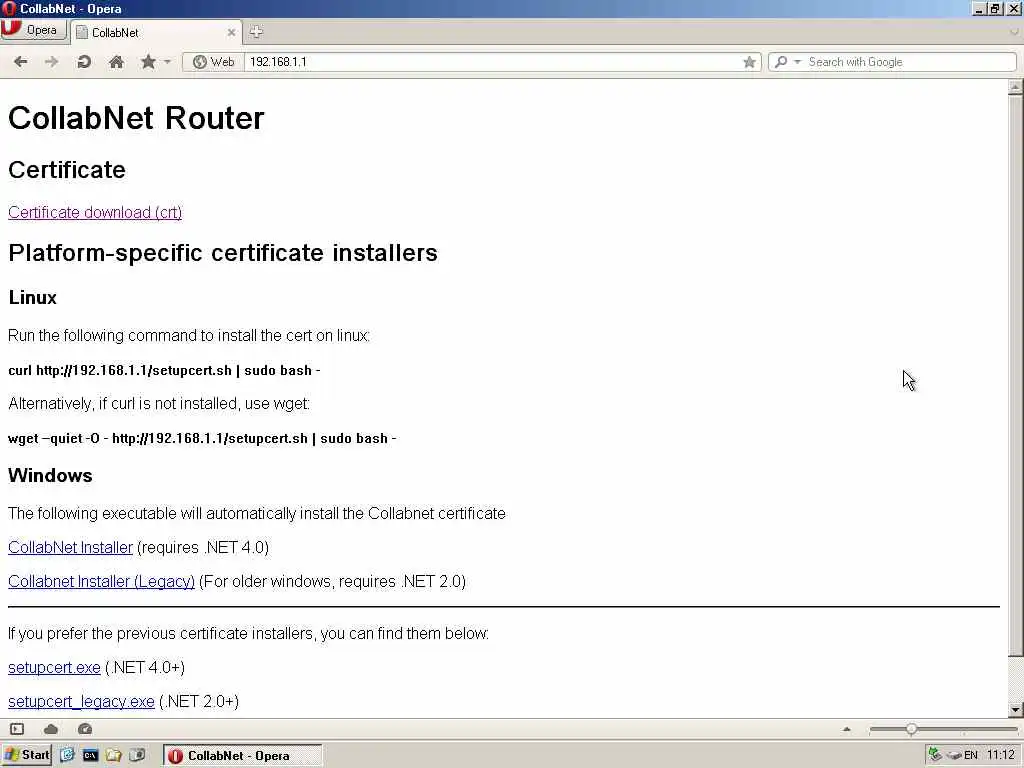Click the vertical scrollbar down arrow
The width and height of the screenshot is (1024, 768).
tap(1015, 709)
